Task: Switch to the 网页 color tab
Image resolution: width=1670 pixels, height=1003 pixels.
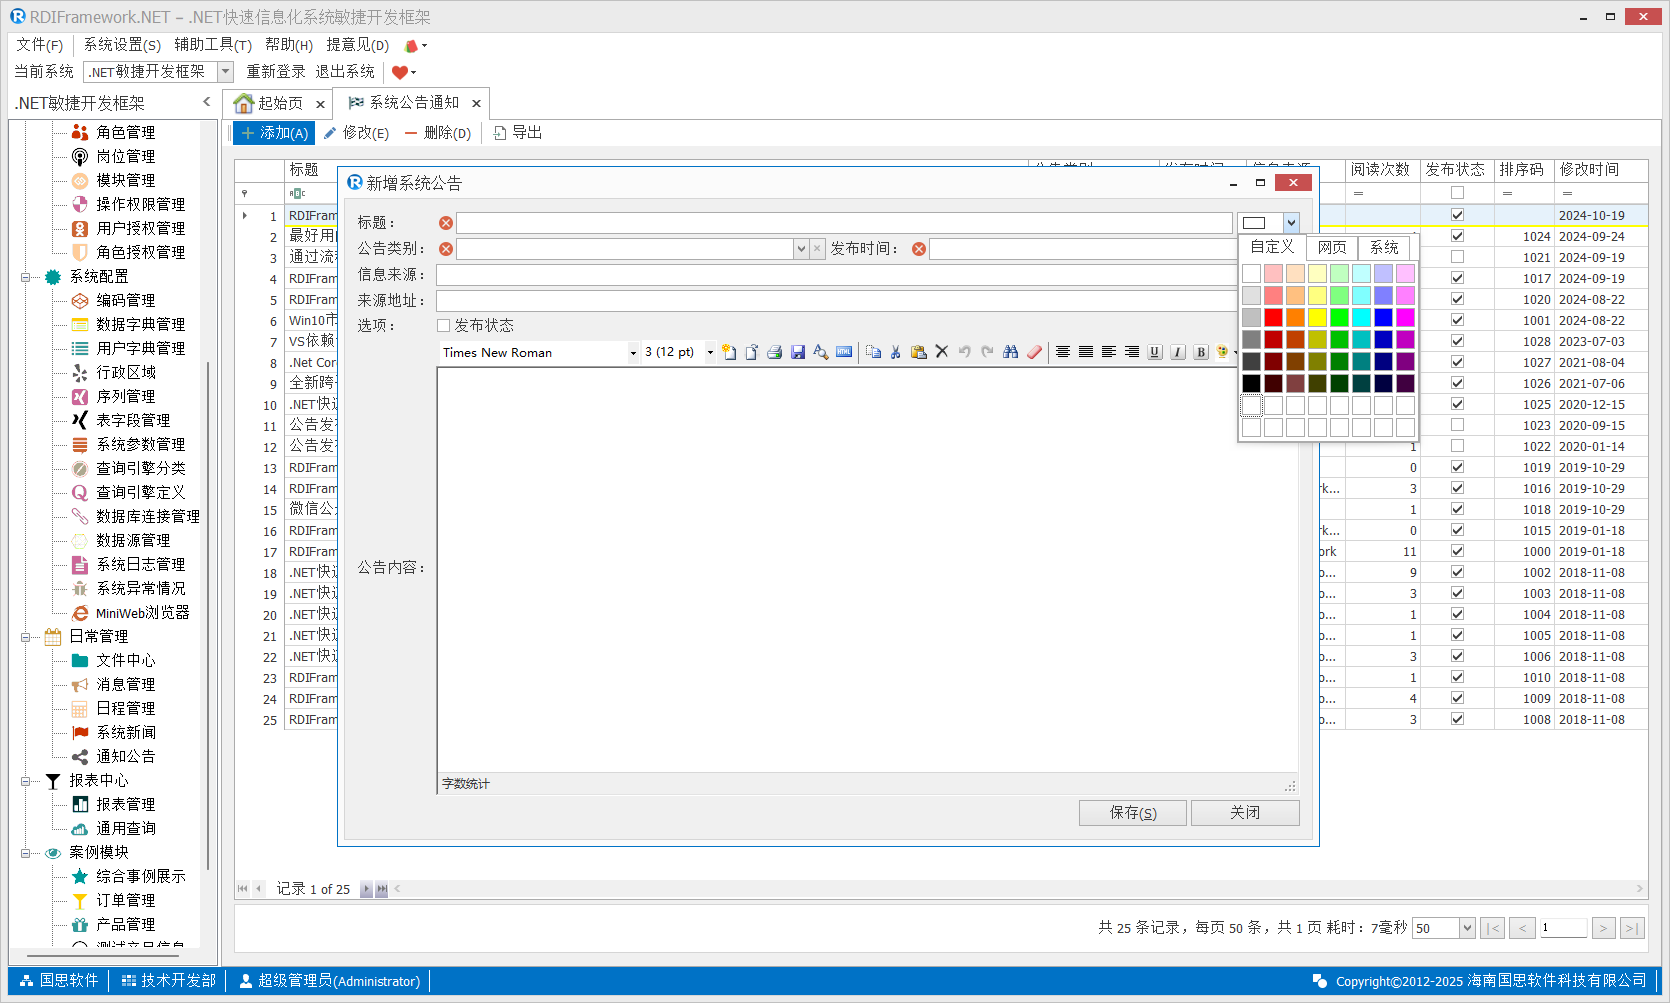Action: 1331,248
